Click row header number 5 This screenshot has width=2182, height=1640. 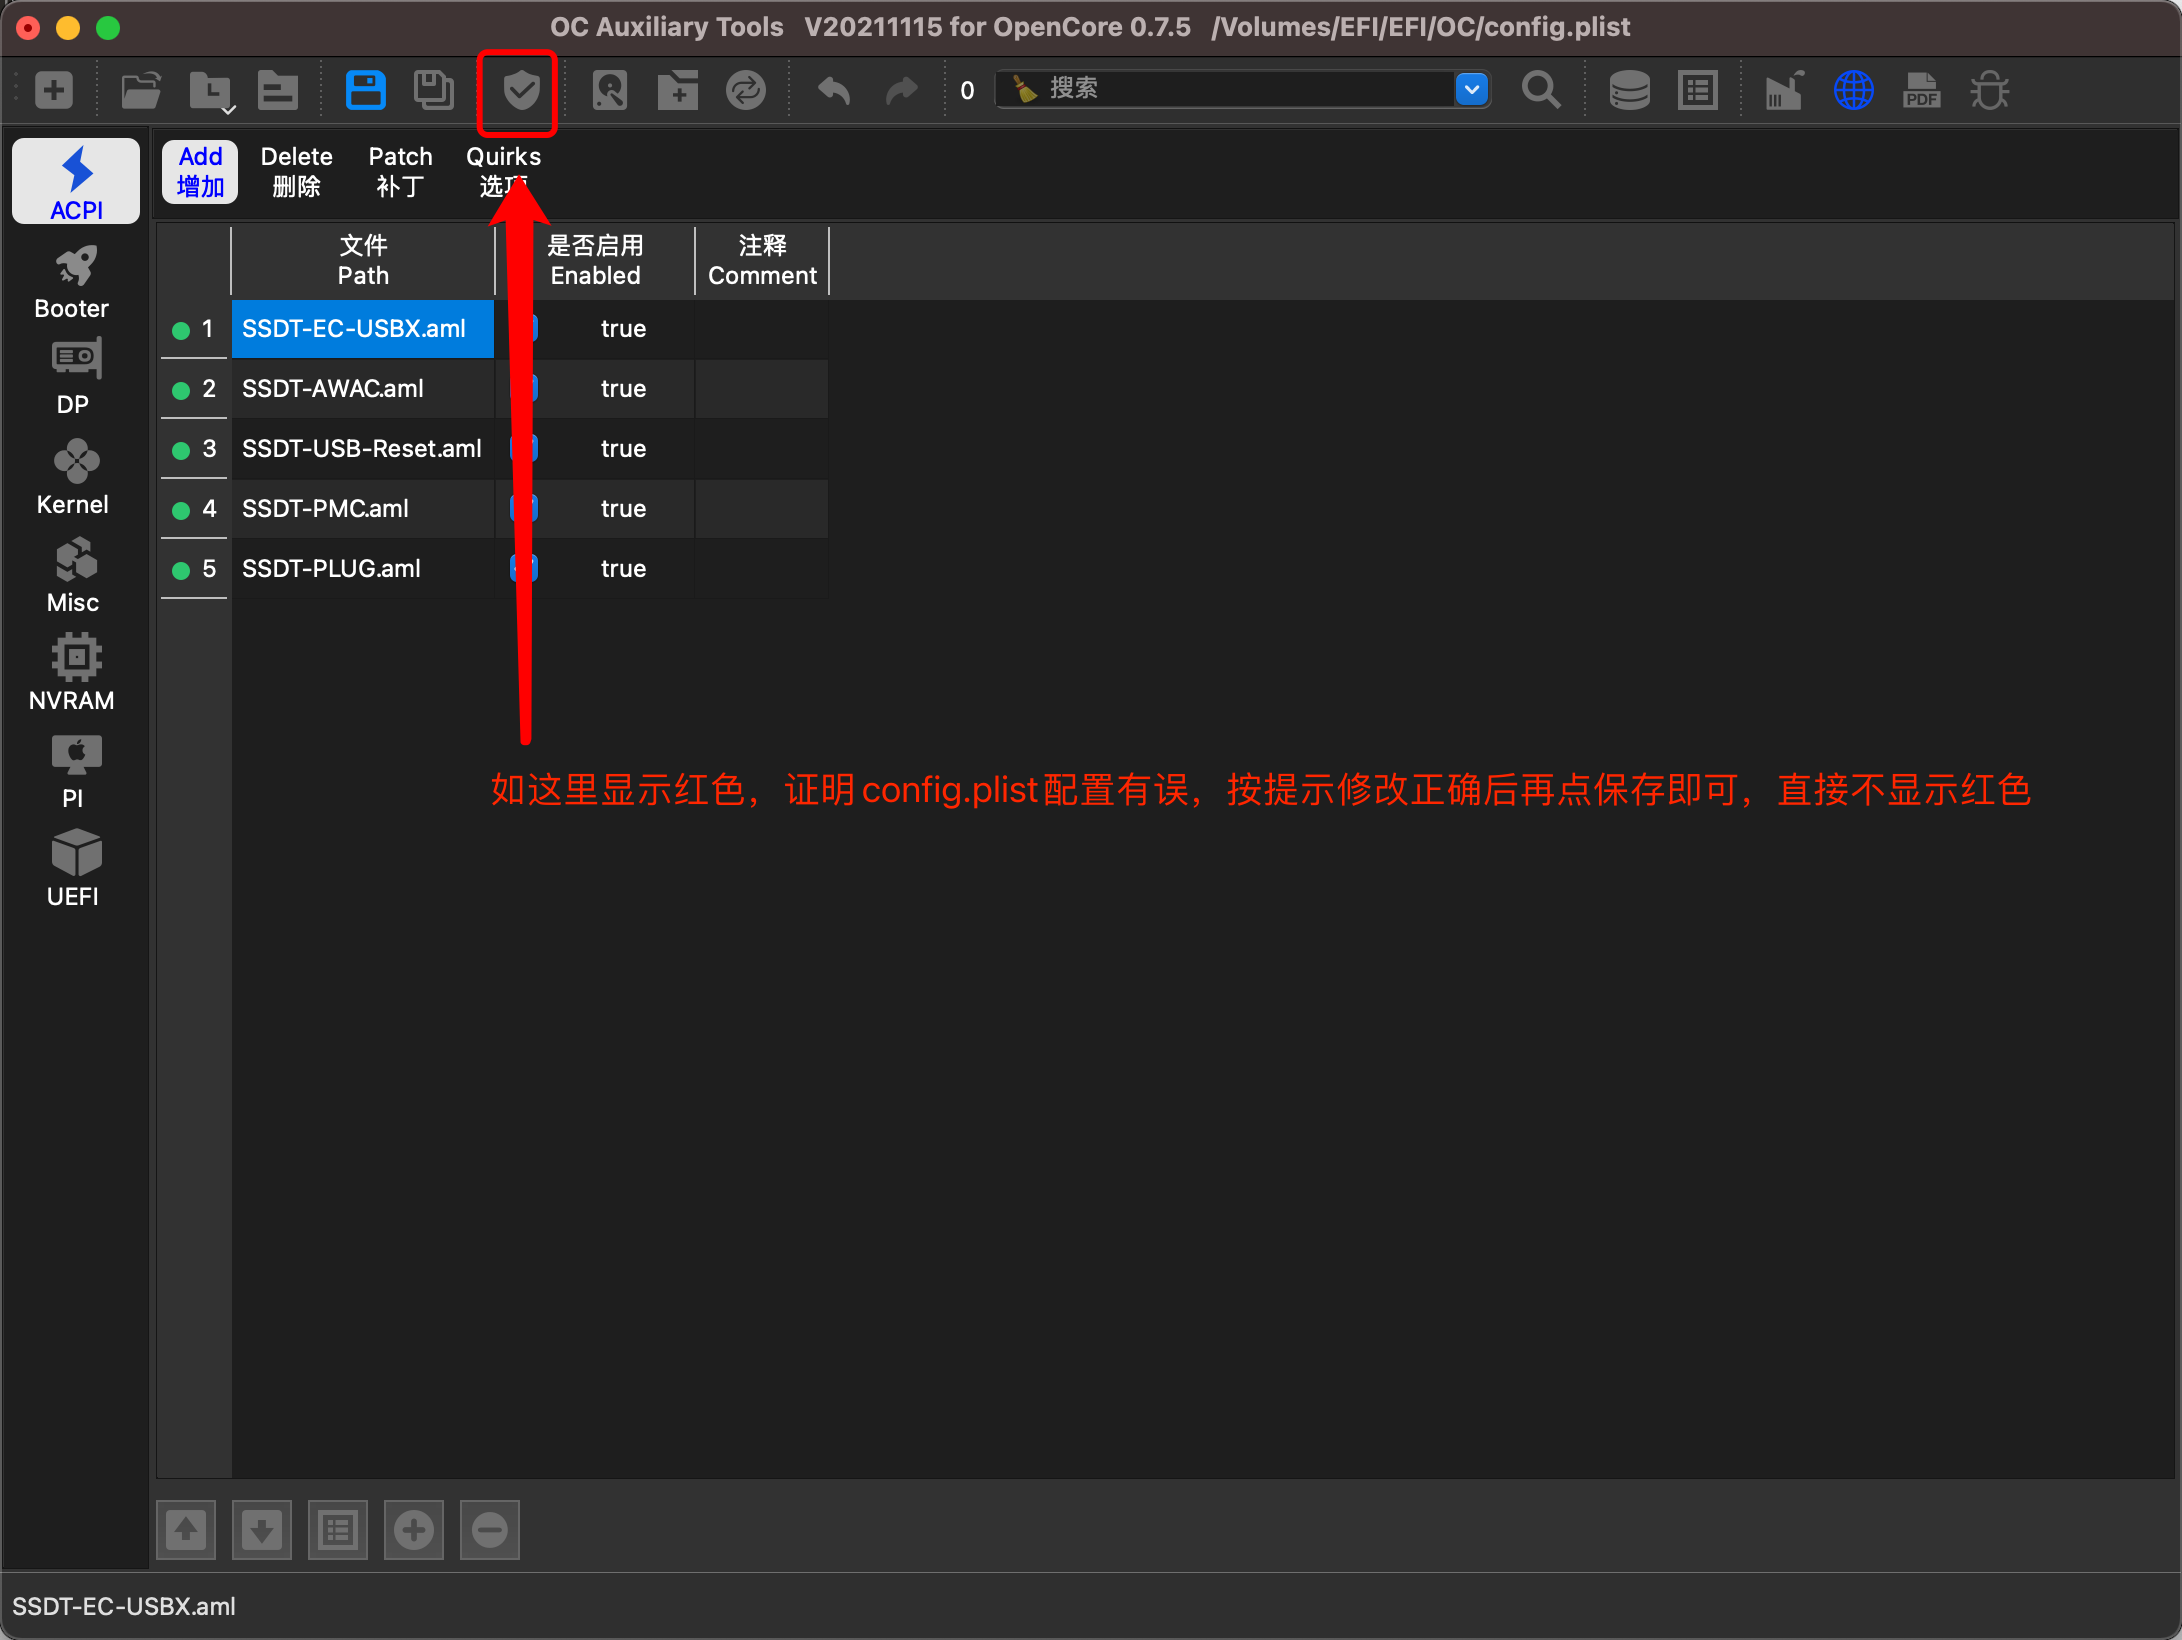195,569
